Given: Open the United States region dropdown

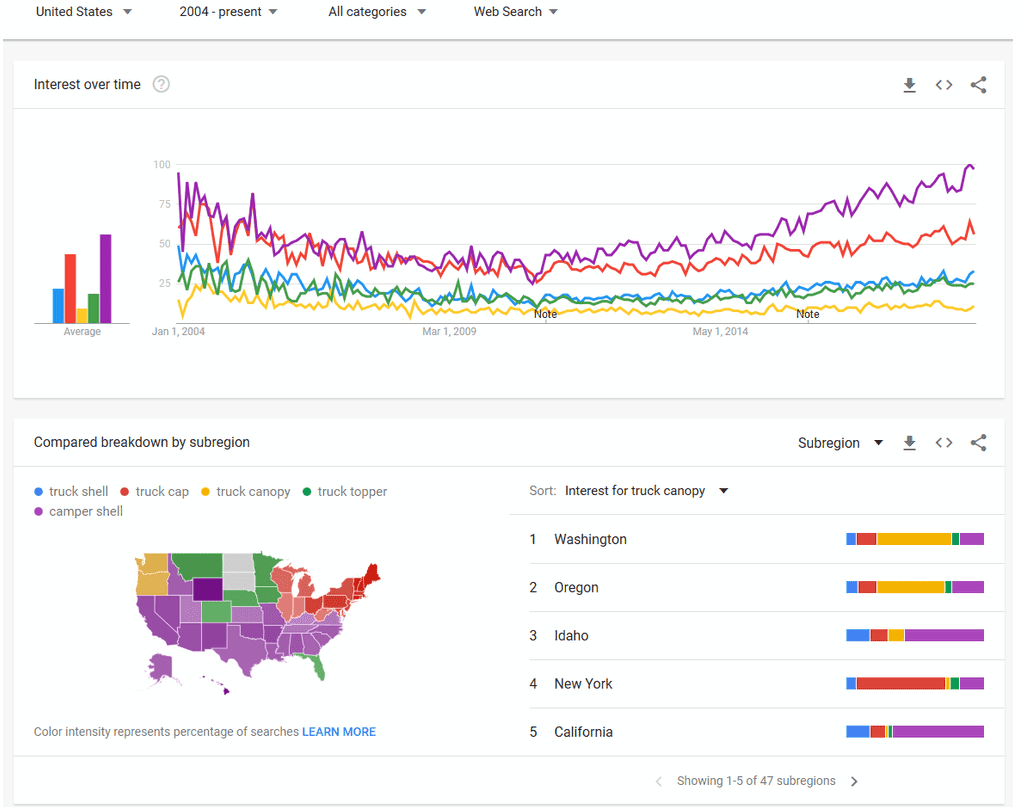Looking at the screenshot, I should pos(84,12).
